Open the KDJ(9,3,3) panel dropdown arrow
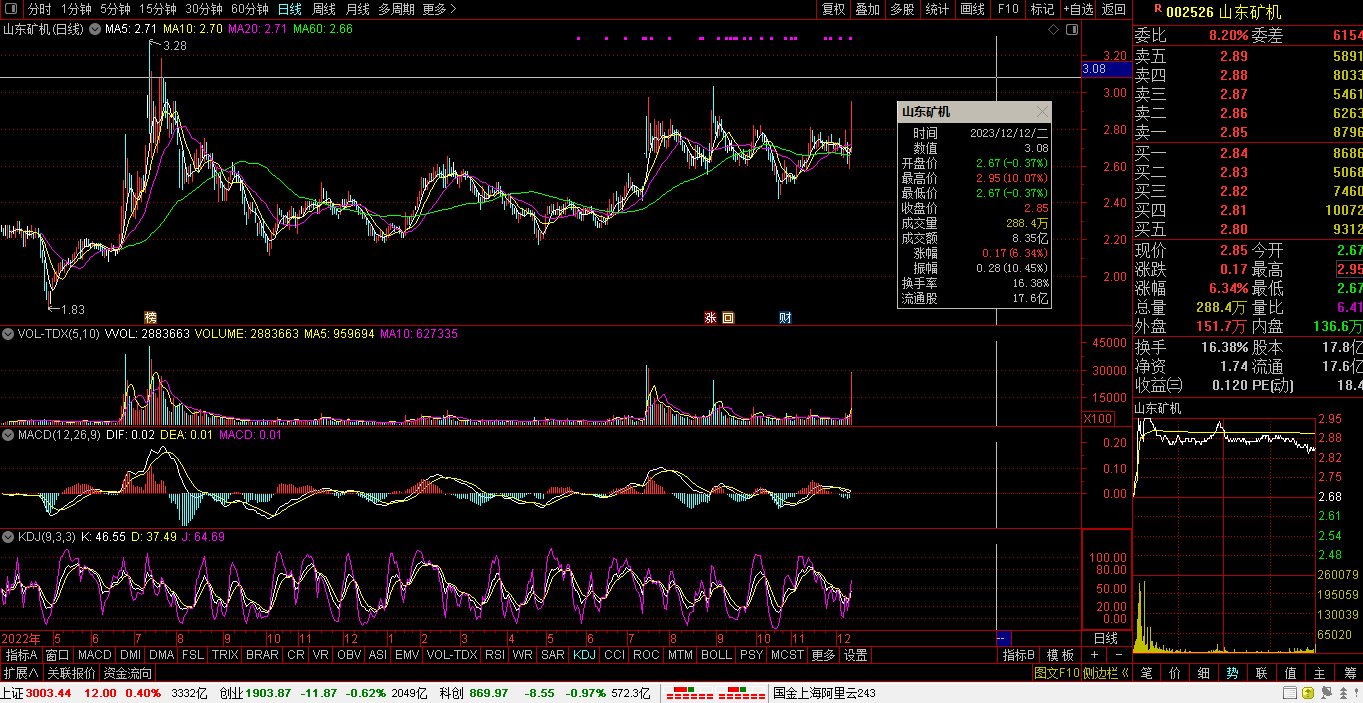 tap(9, 537)
